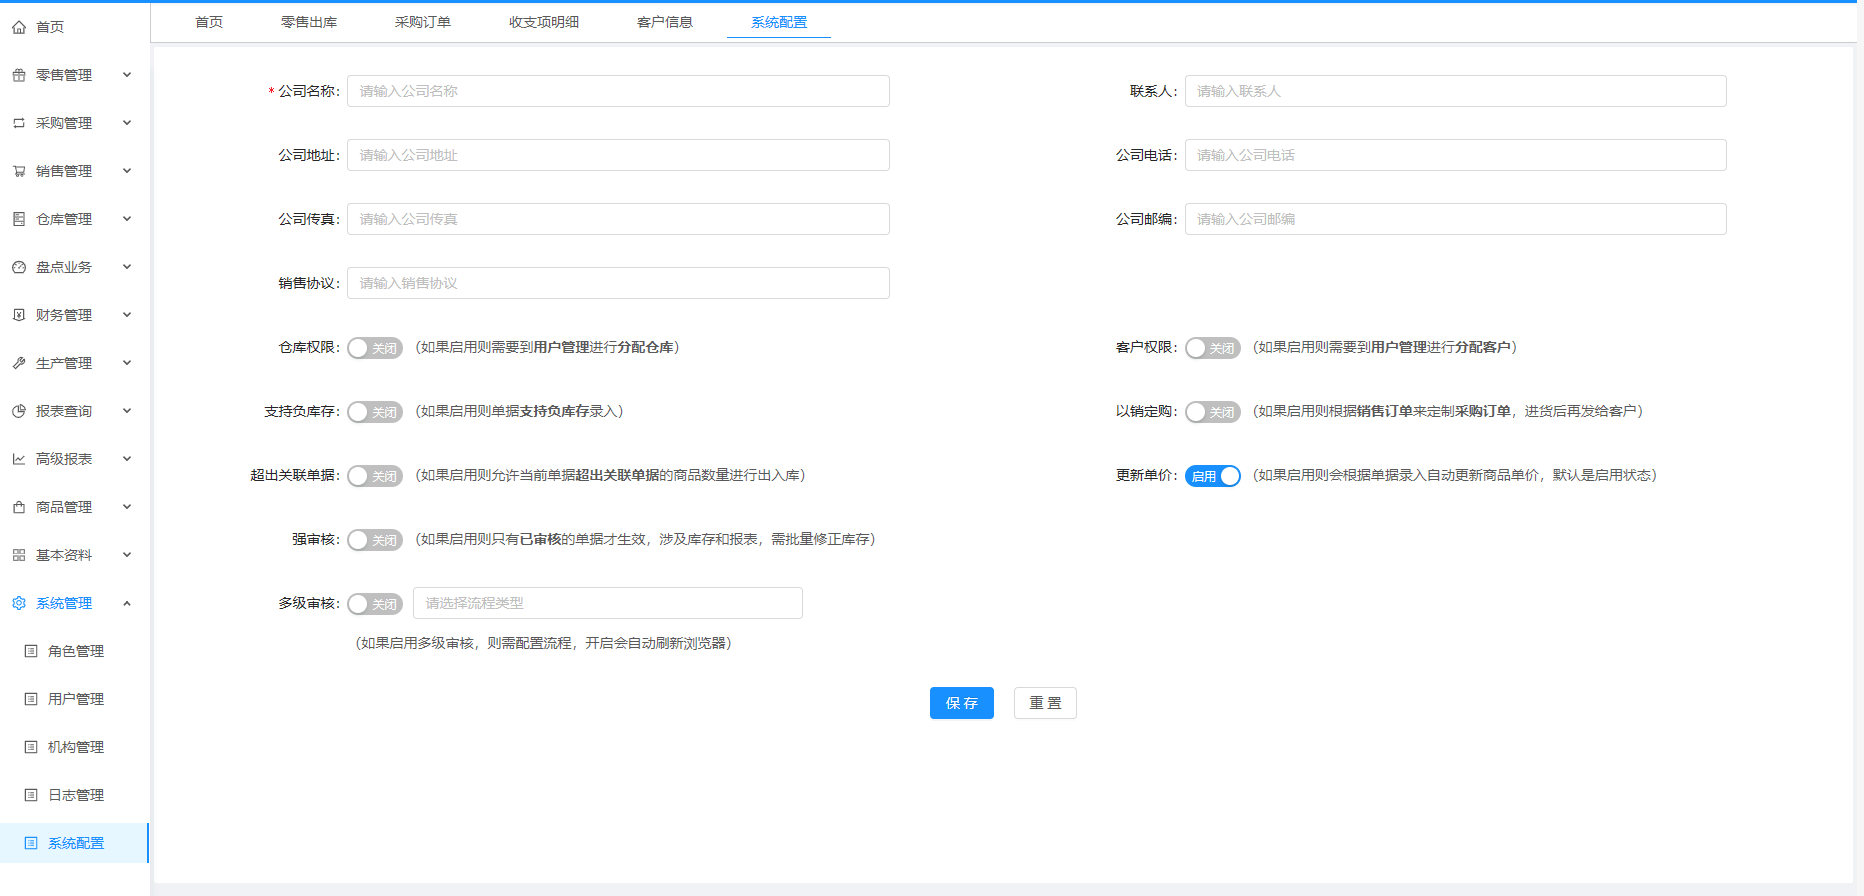Switch to the 首页 tab
Viewport: 1864px width, 896px height.
pyautogui.click(x=209, y=22)
